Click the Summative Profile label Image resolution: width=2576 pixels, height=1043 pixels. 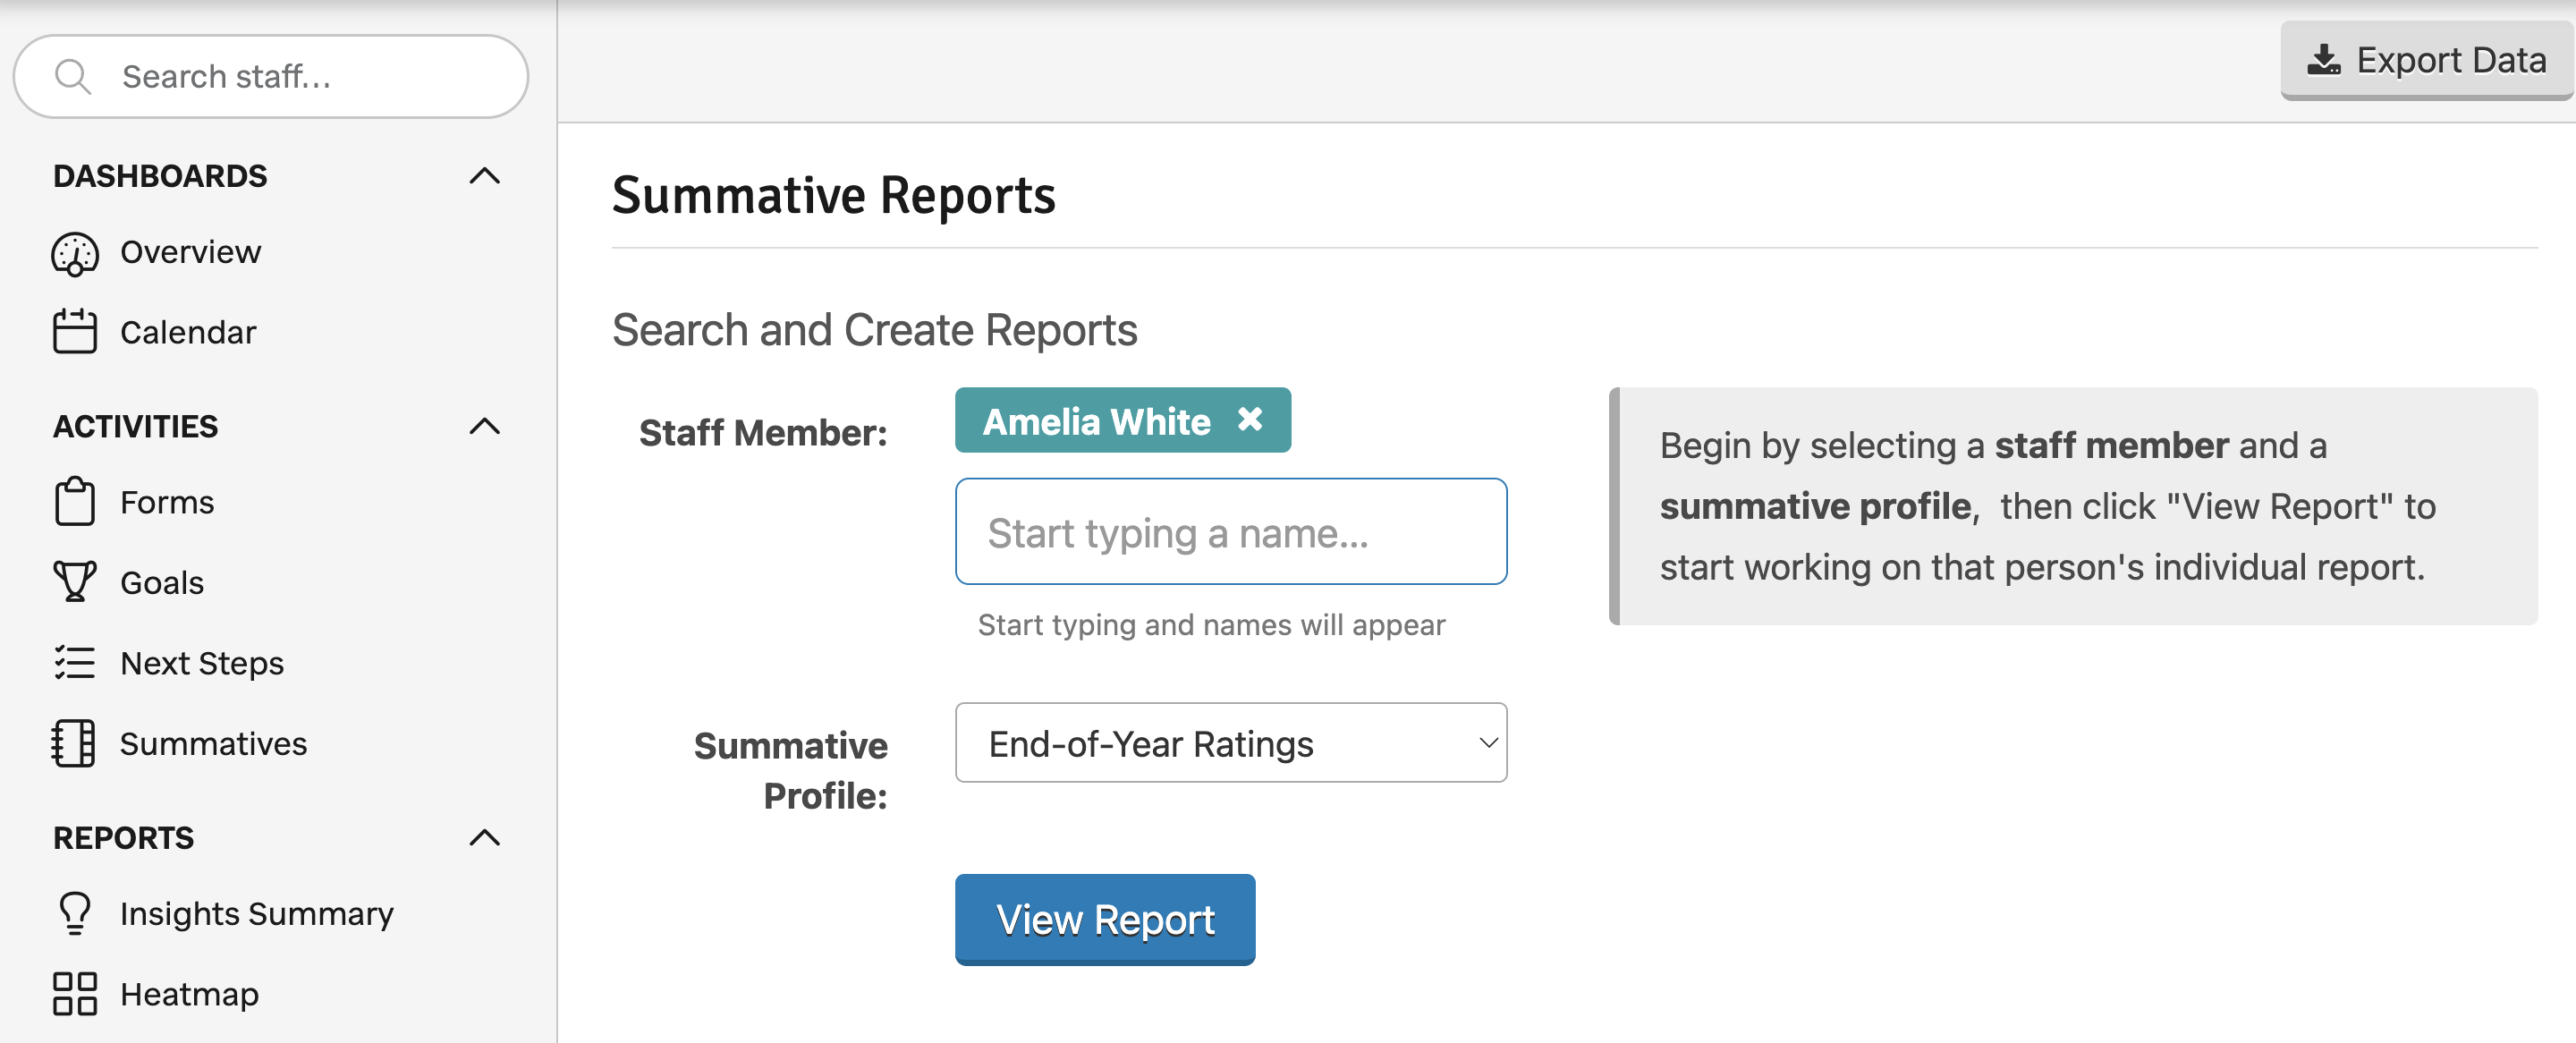(x=790, y=770)
